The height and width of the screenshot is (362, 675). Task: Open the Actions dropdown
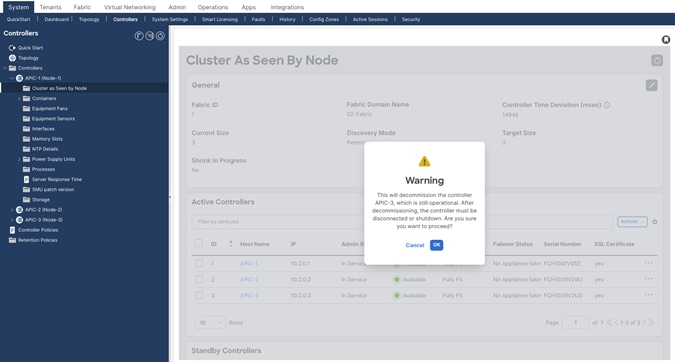pos(632,222)
